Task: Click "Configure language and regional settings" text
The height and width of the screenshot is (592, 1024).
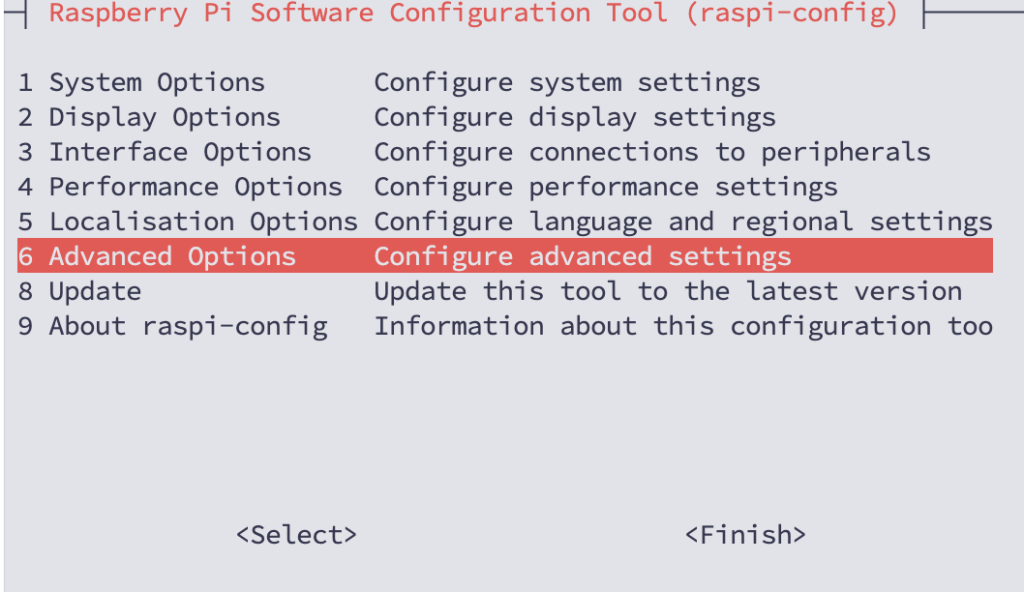Action: click(x=683, y=222)
